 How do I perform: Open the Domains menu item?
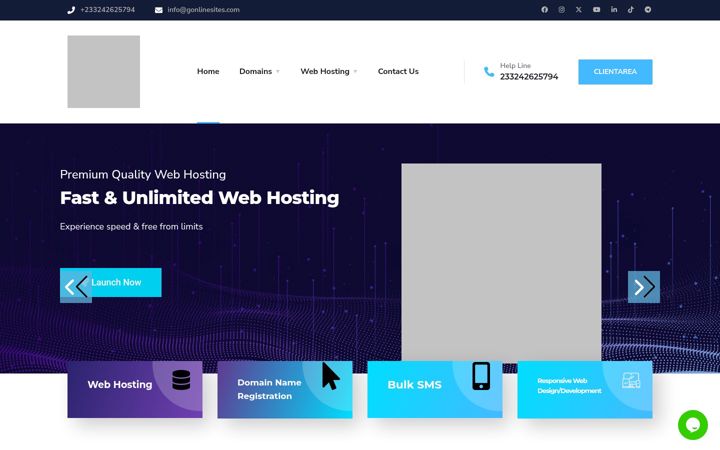point(255,72)
